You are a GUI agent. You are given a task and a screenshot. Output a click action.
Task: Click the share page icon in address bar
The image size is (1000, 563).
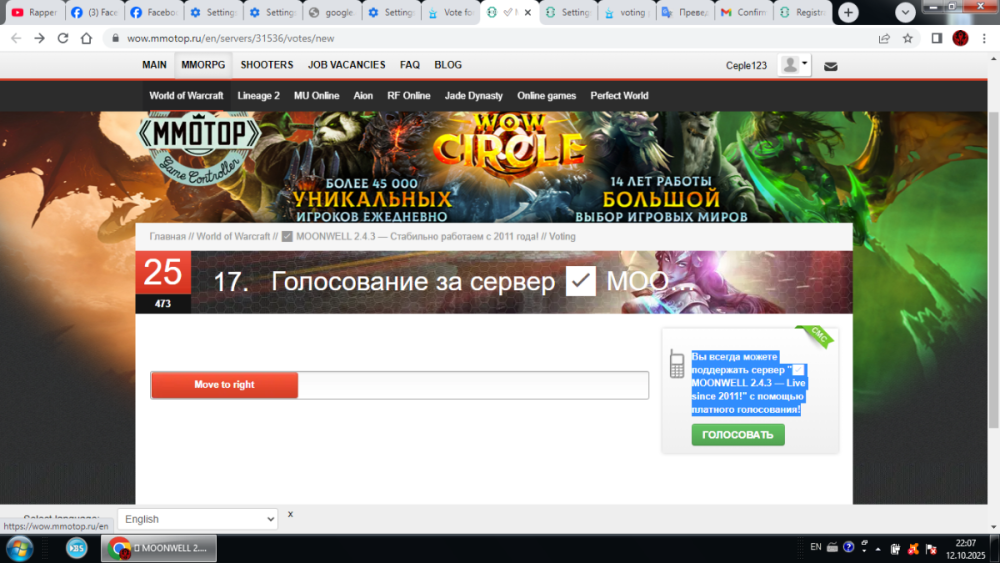(x=884, y=38)
